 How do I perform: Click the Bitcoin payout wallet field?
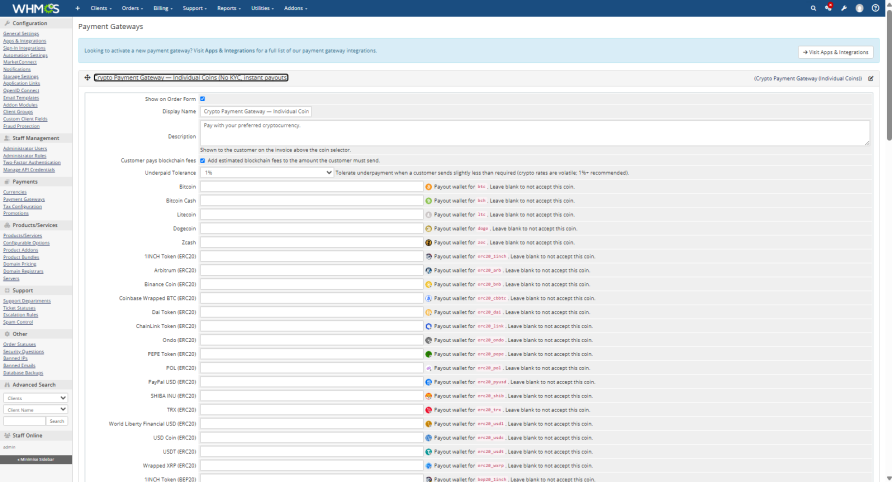[x=312, y=187]
